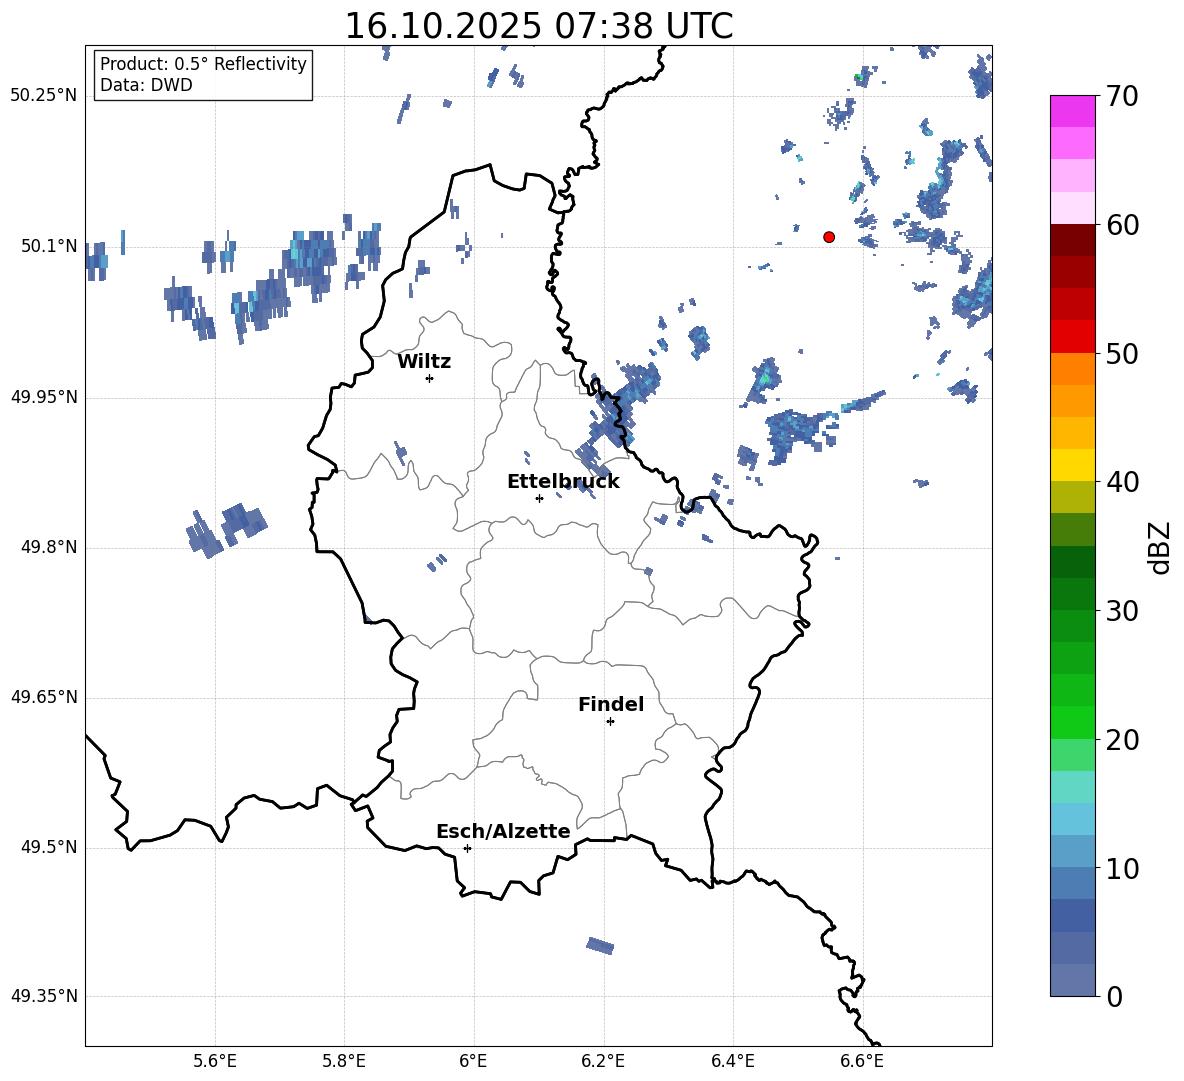1184x1081 pixels.
Task: Click the 6°E longitude label
Action: 473,1061
